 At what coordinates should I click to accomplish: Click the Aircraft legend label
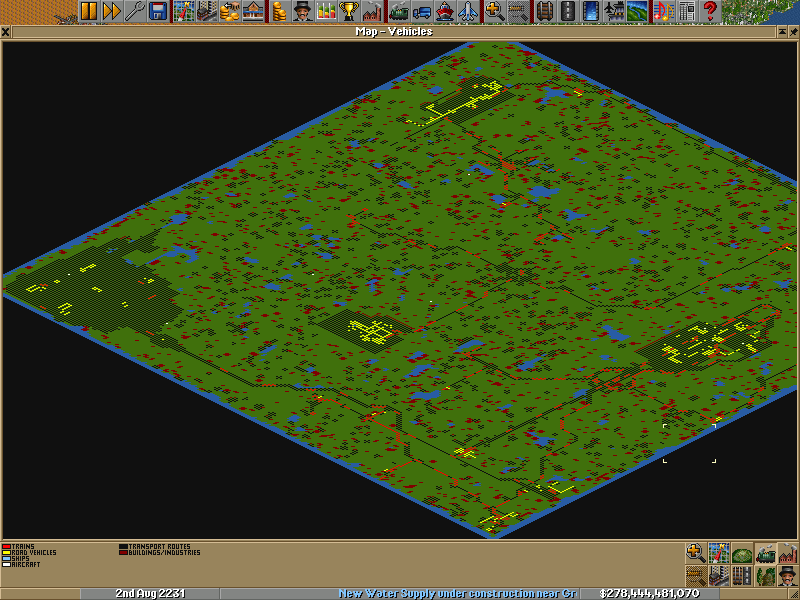coord(26,565)
